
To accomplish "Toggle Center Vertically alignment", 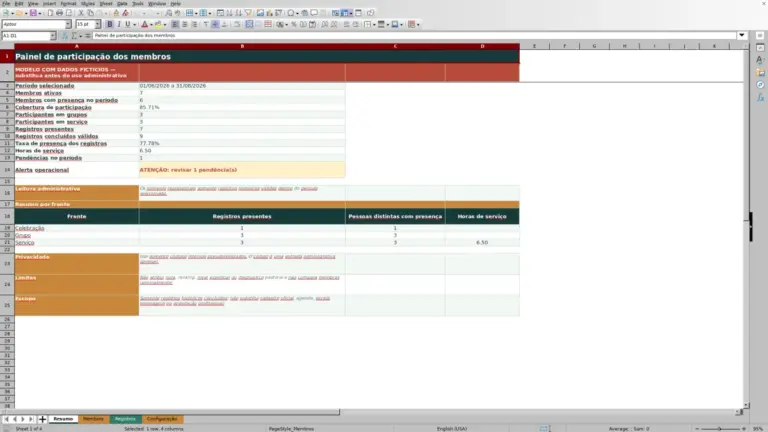I will click(216, 24).
